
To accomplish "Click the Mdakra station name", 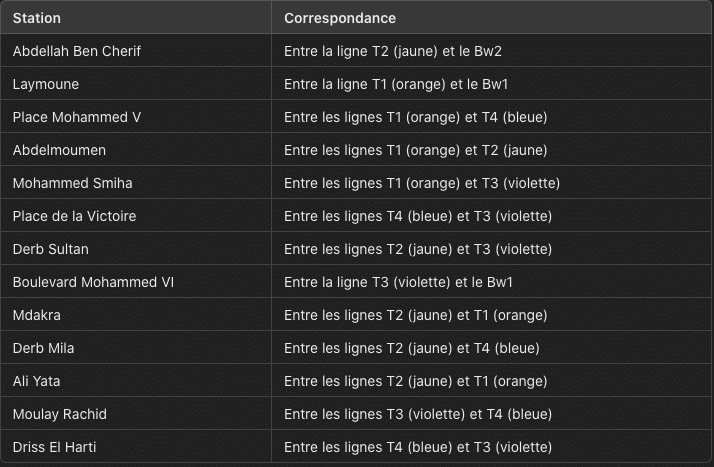I will (36, 315).
